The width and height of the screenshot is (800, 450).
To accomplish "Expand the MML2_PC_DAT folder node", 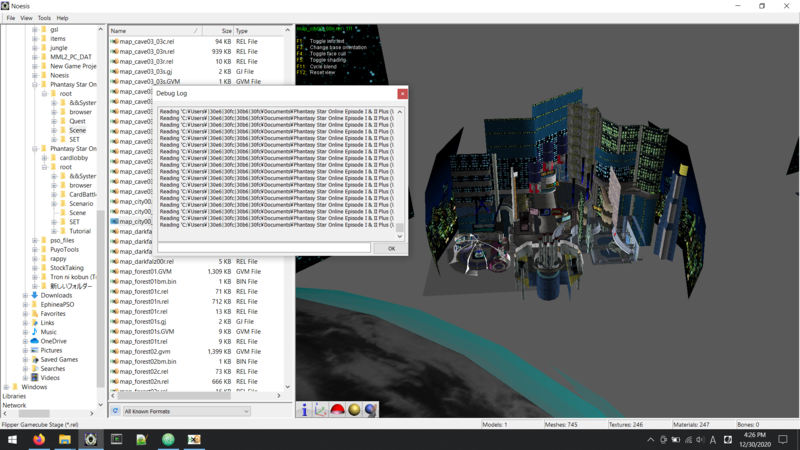I will [x=35, y=57].
